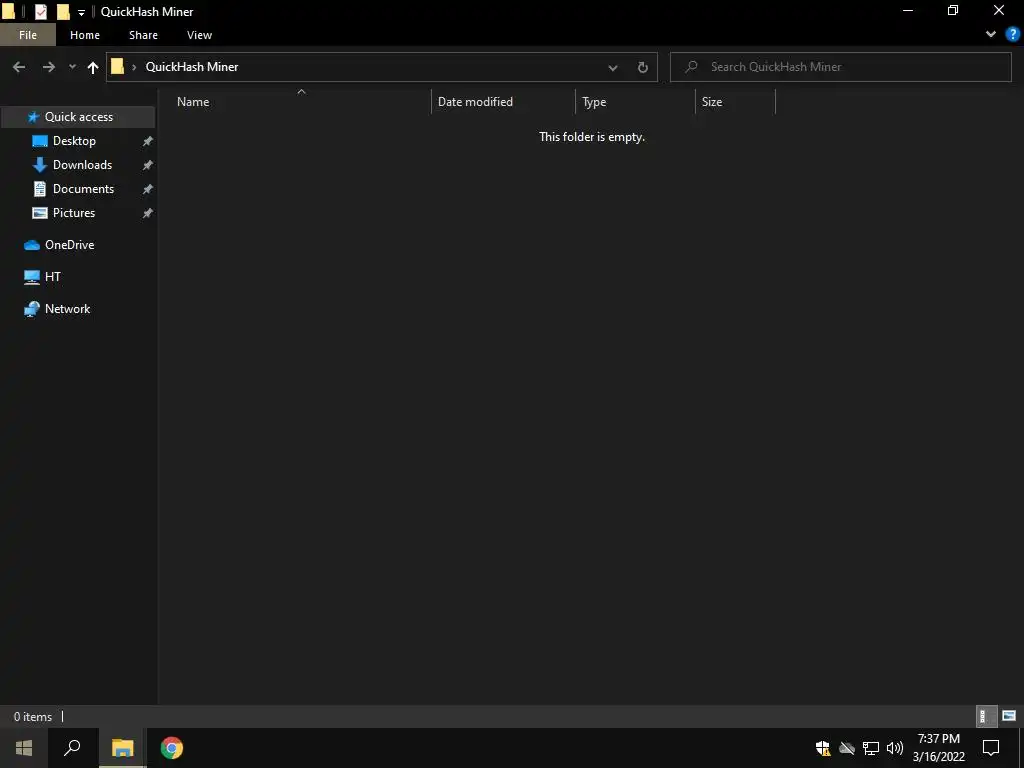Open Windows Security tray icon
The height and width of the screenshot is (768, 1024).
click(823, 748)
